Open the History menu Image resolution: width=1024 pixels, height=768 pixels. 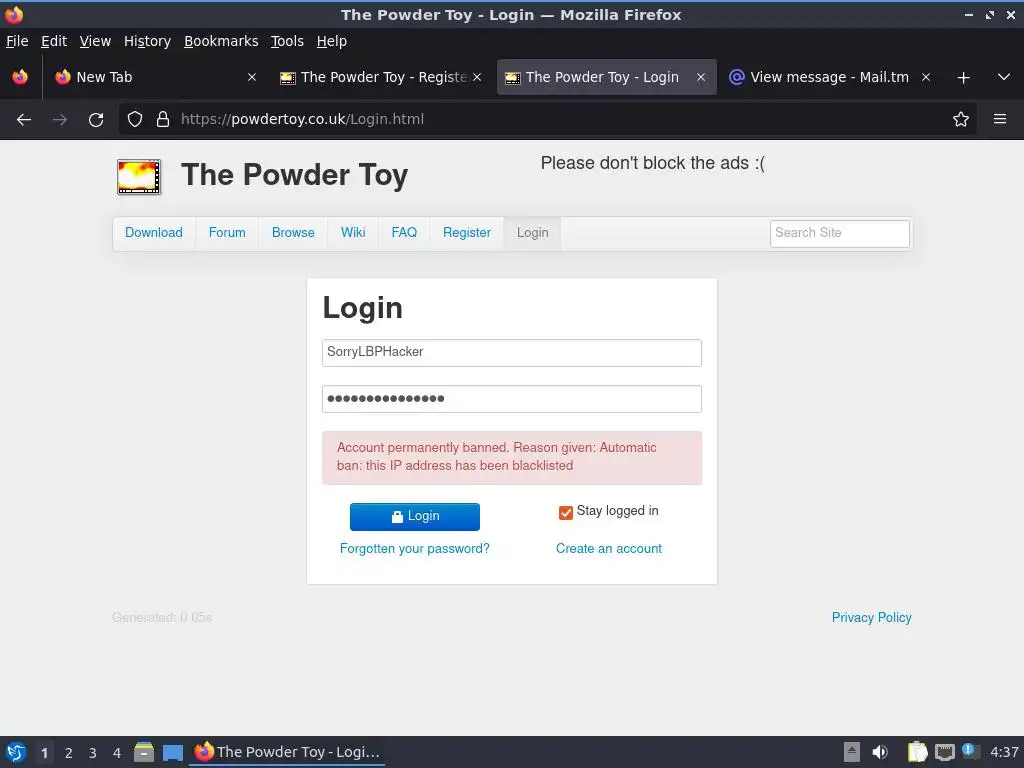(147, 41)
